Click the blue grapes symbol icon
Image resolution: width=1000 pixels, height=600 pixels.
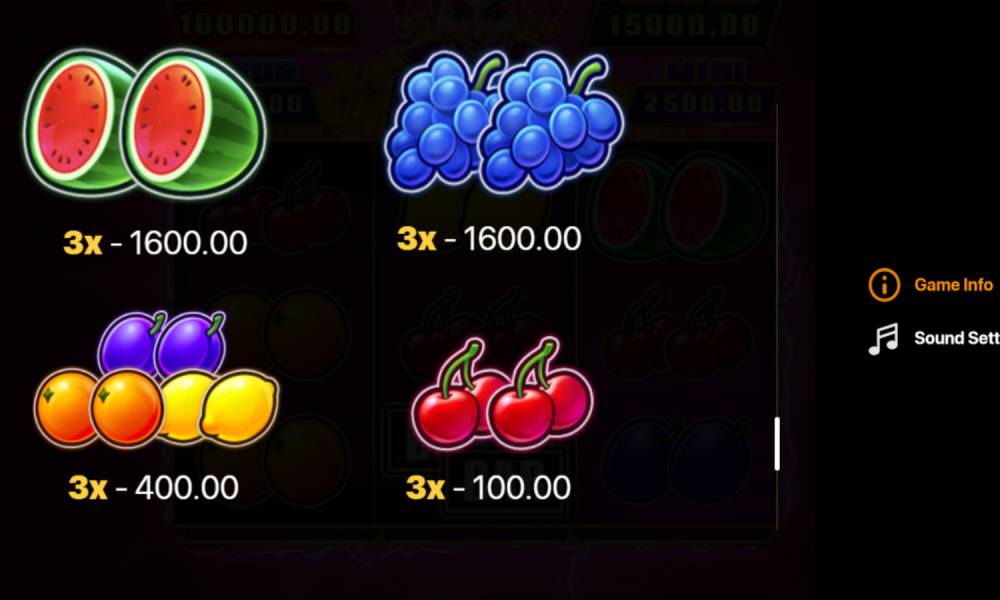[x=504, y=122]
